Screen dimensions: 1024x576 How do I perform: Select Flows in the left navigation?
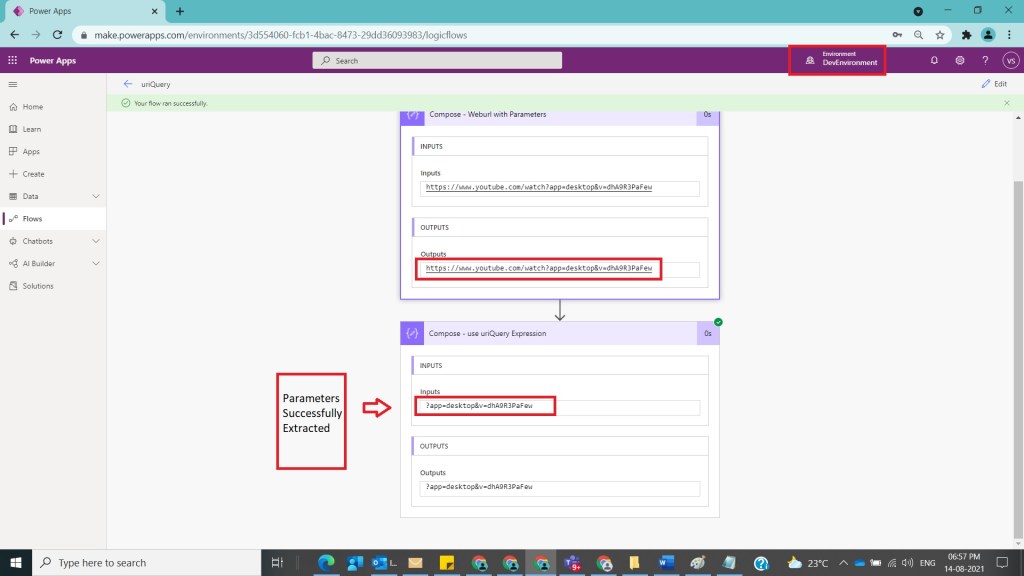point(33,219)
